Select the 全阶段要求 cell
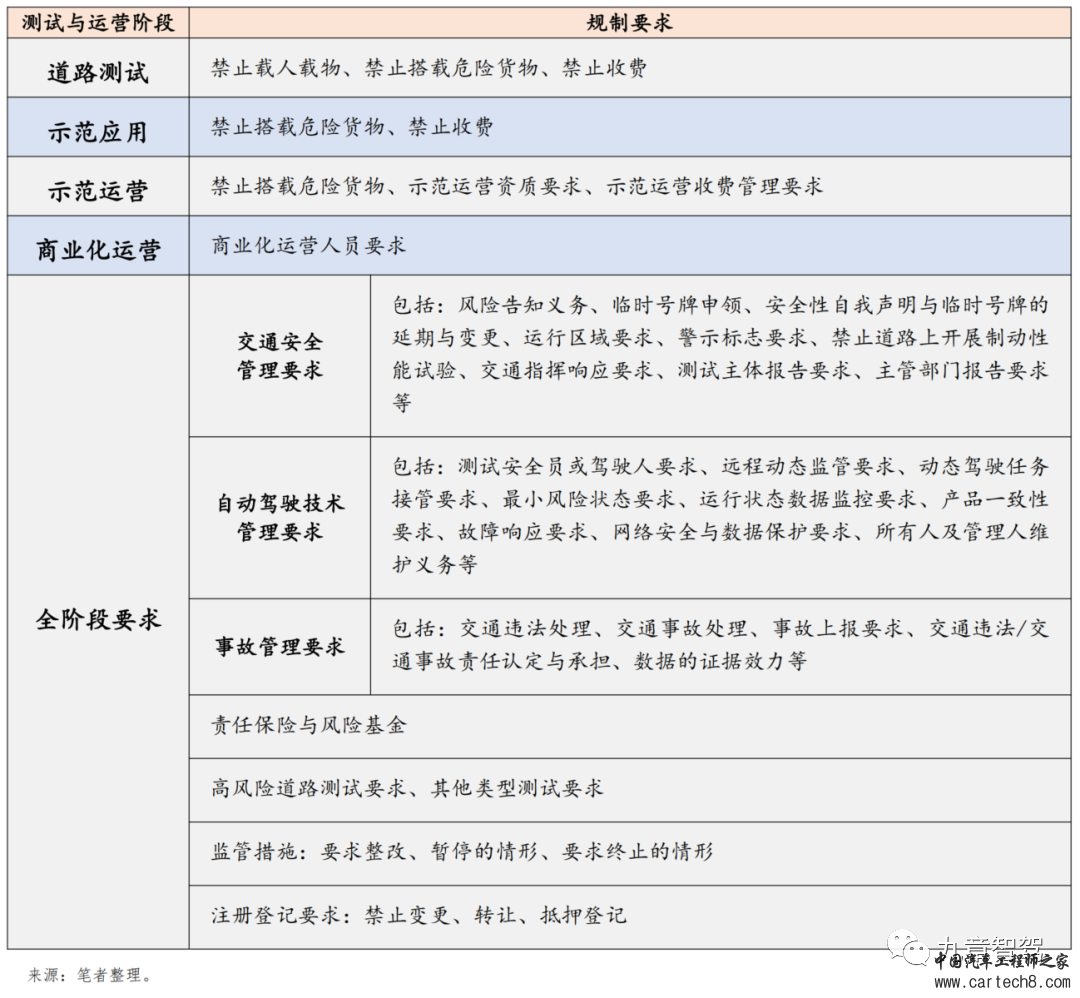The image size is (1080, 998). click(95, 618)
